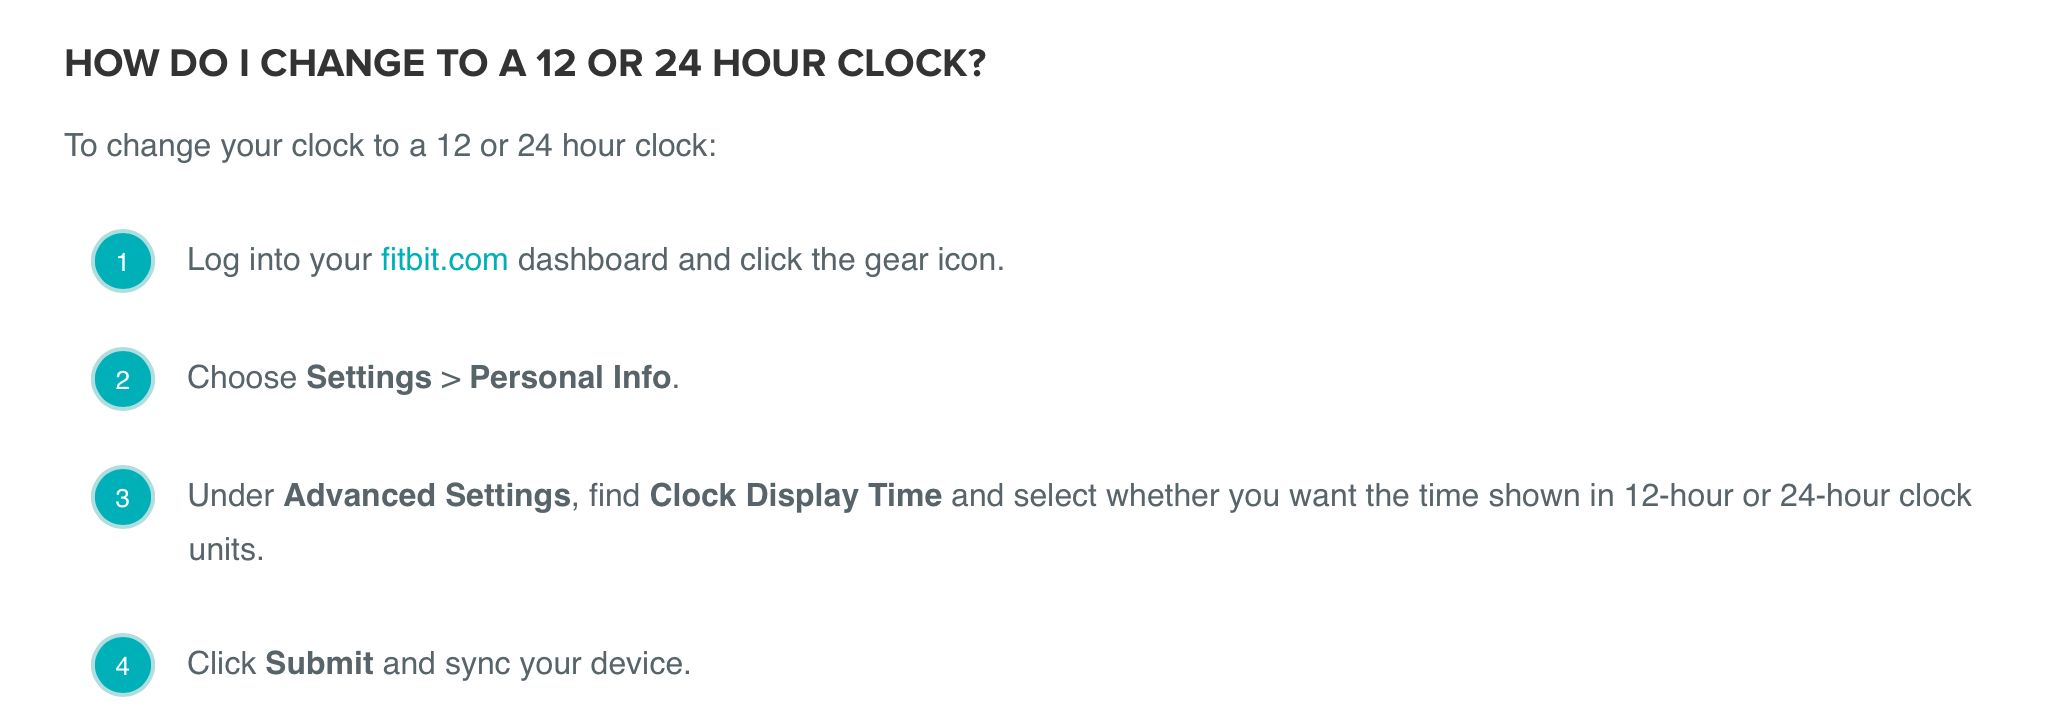2048x715 pixels.
Task: Click the bold Submit word in step 4
Action: coord(319,664)
